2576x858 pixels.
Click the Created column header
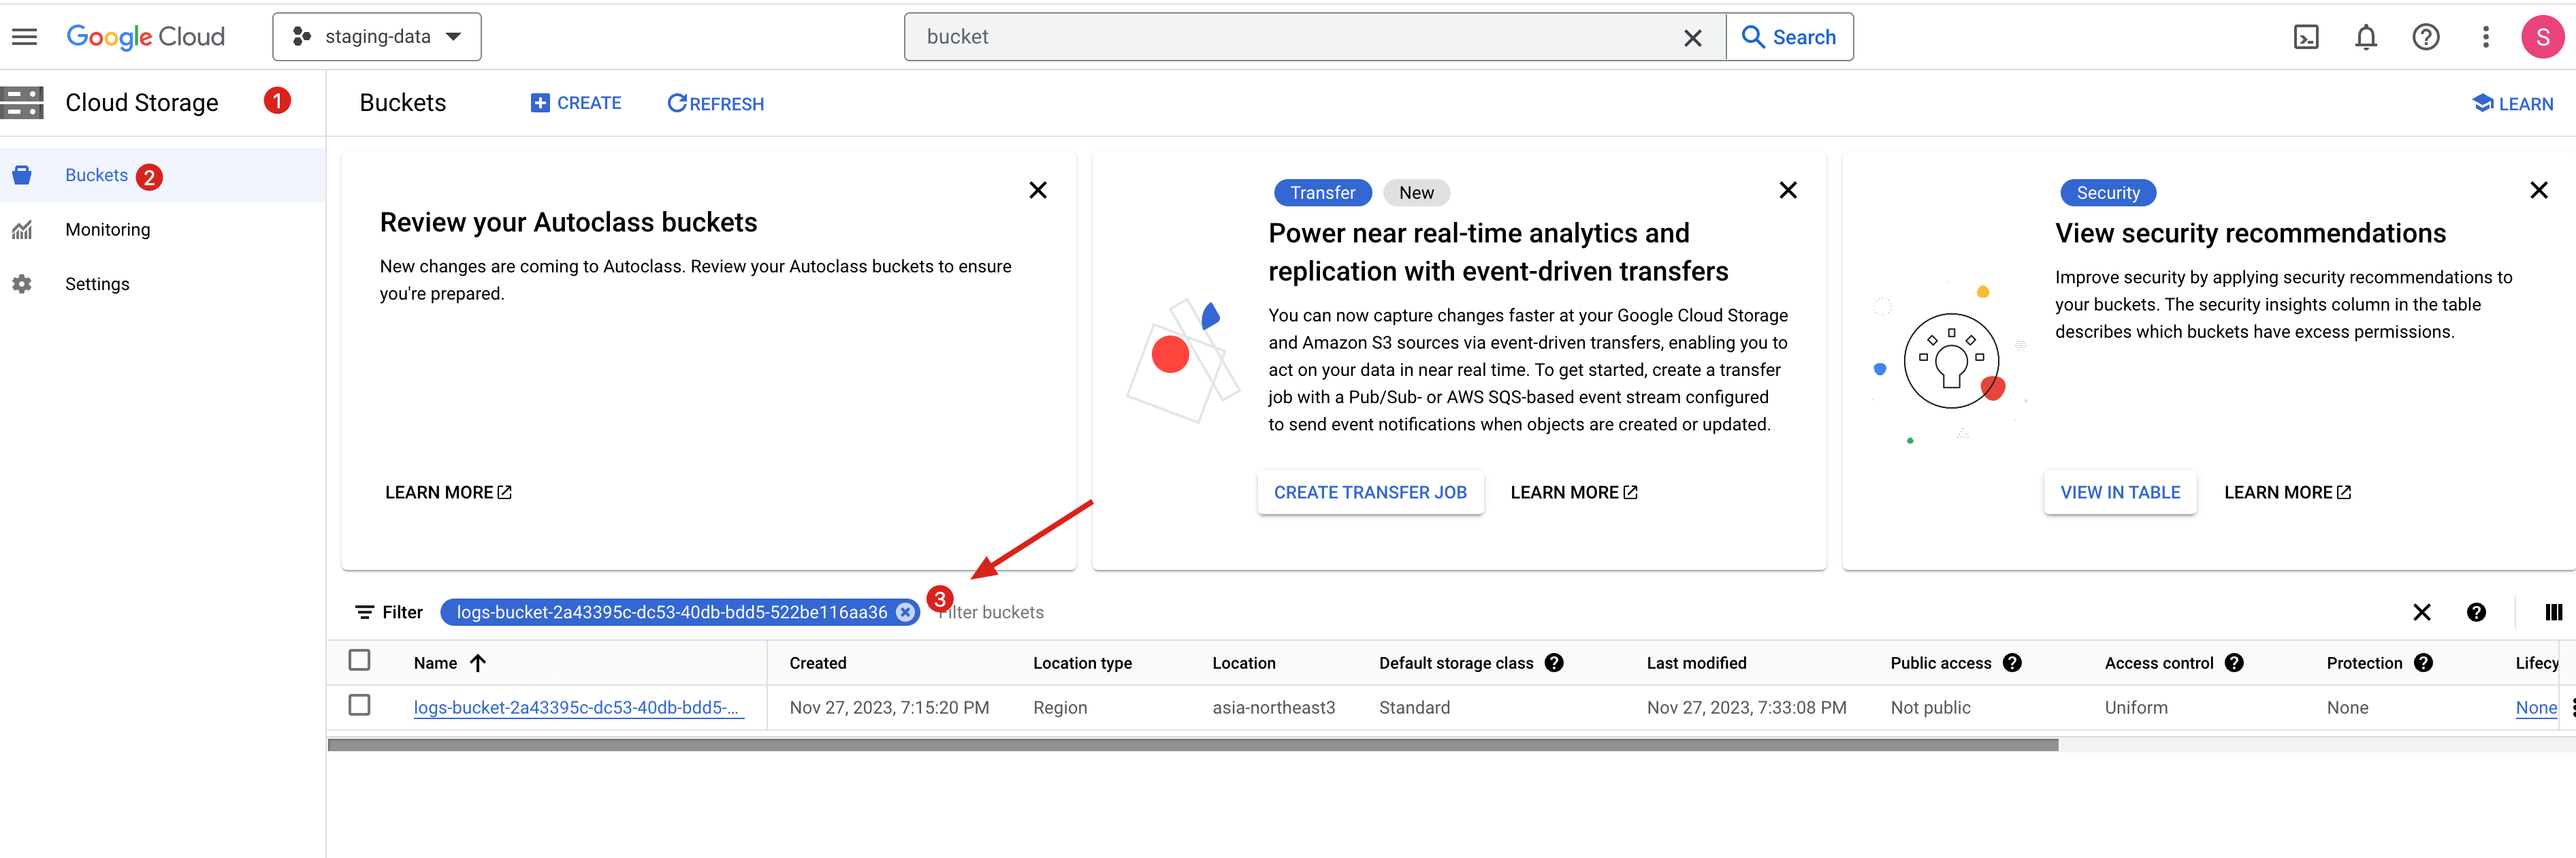tap(817, 663)
